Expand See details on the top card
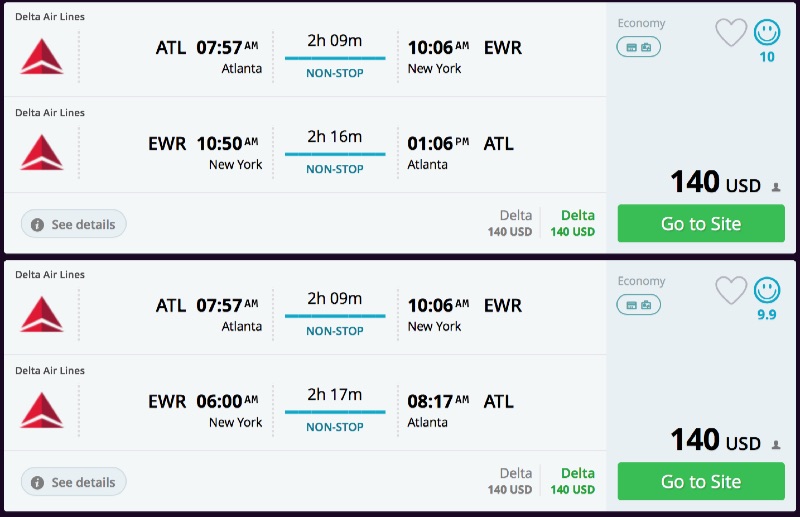Viewport: 800px width, 517px height. pos(74,224)
